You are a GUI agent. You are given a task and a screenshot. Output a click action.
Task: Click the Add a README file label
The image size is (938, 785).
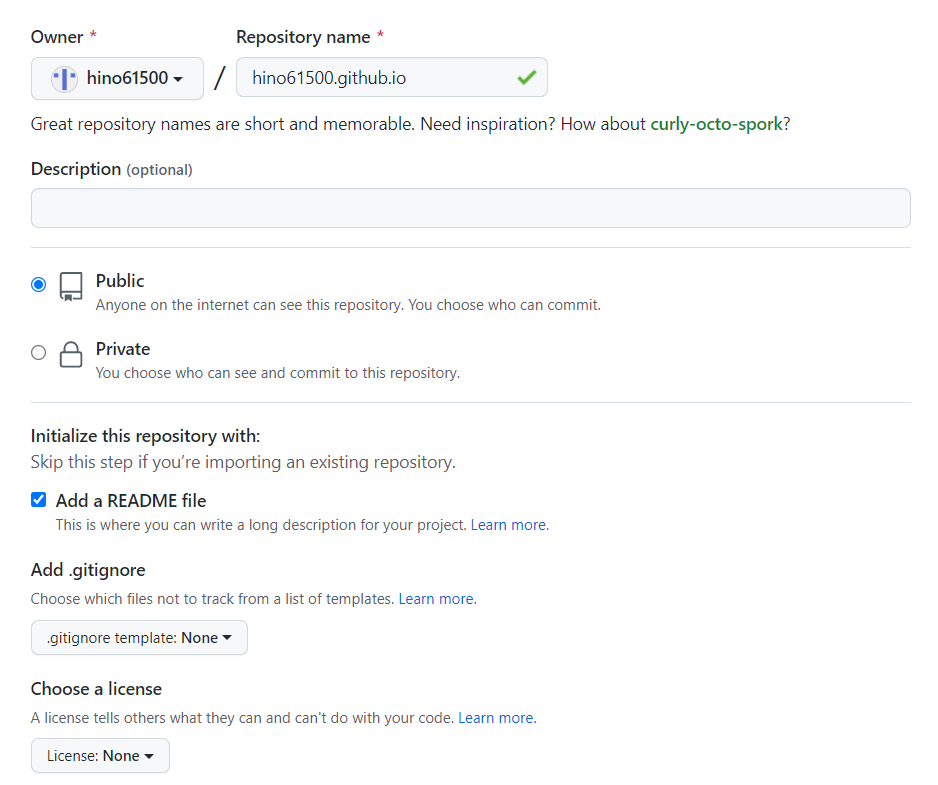(131, 500)
